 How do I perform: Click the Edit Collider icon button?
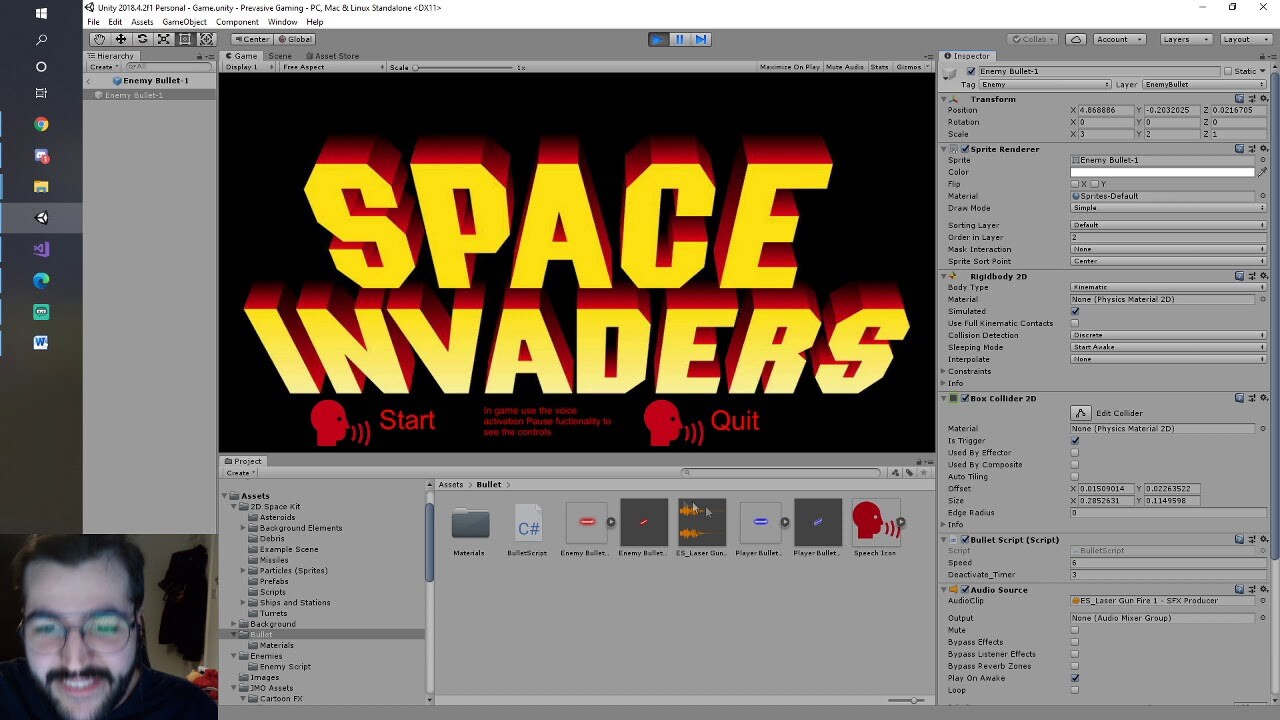(1083, 412)
